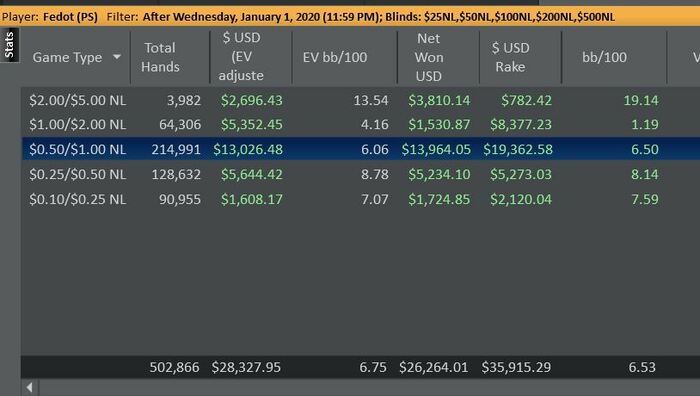Viewport: 700px width, 396px height.
Task: Open Game Type sort dropdown arrow
Action: pyautogui.click(x=117, y=57)
